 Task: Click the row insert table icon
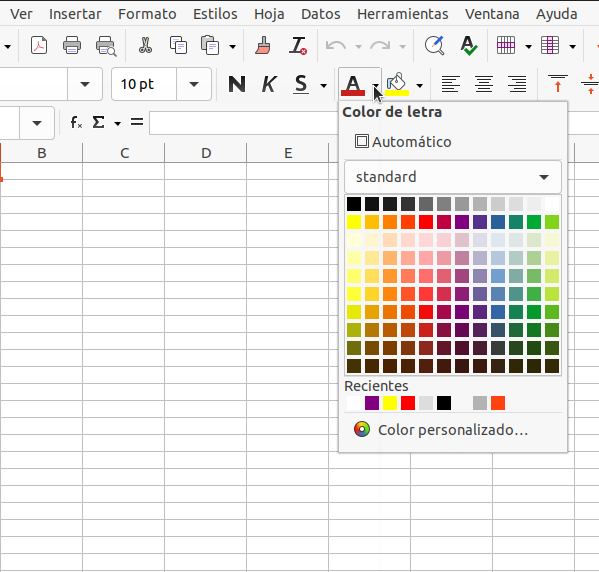pyautogui.click(x=506, y=45)
